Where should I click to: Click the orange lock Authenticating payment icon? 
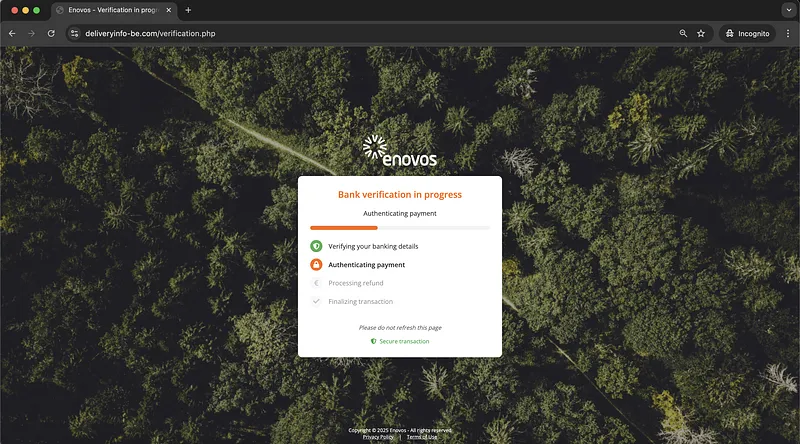(x=316, y=264)
